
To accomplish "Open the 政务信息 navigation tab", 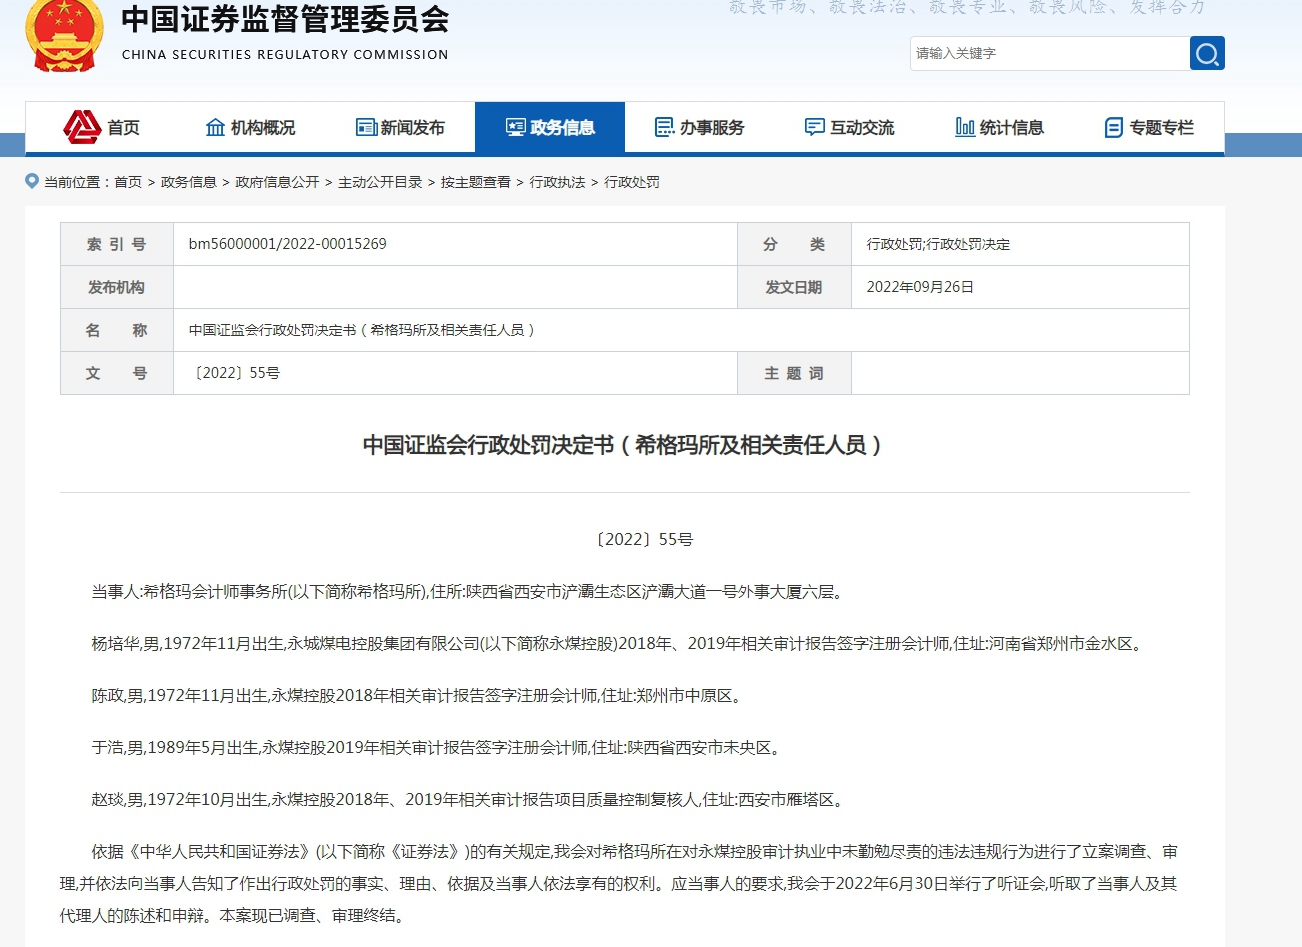I will 550,127.
